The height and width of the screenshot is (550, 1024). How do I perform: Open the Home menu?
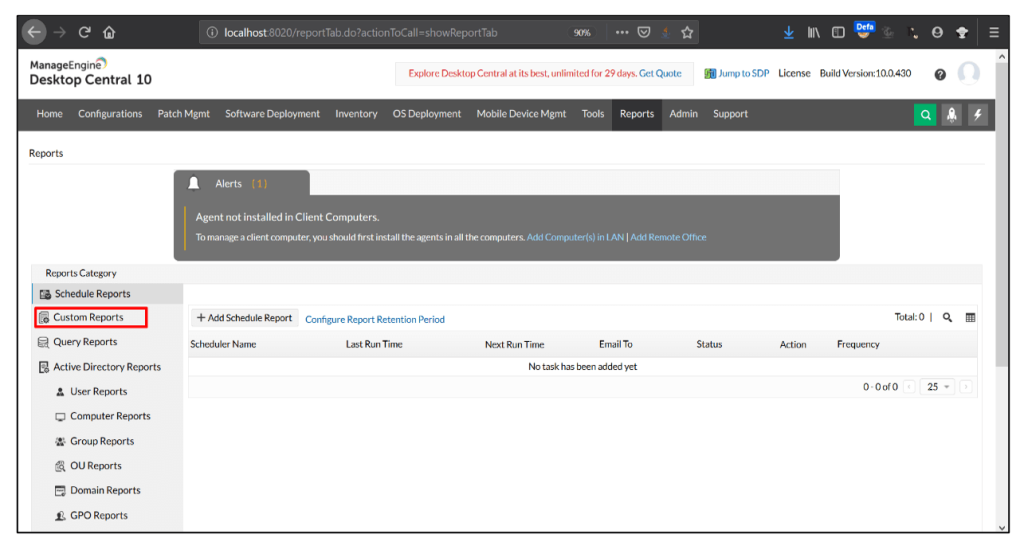[x=50, y=114]
